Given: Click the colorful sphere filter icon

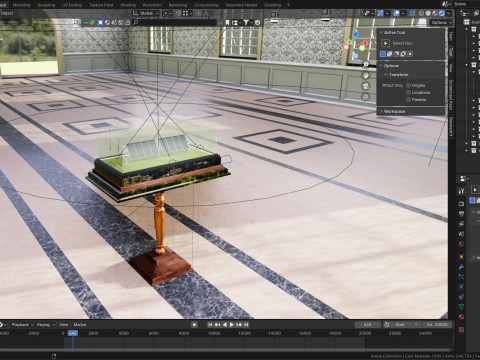Looking at the screenshot, I should point(92,22).
